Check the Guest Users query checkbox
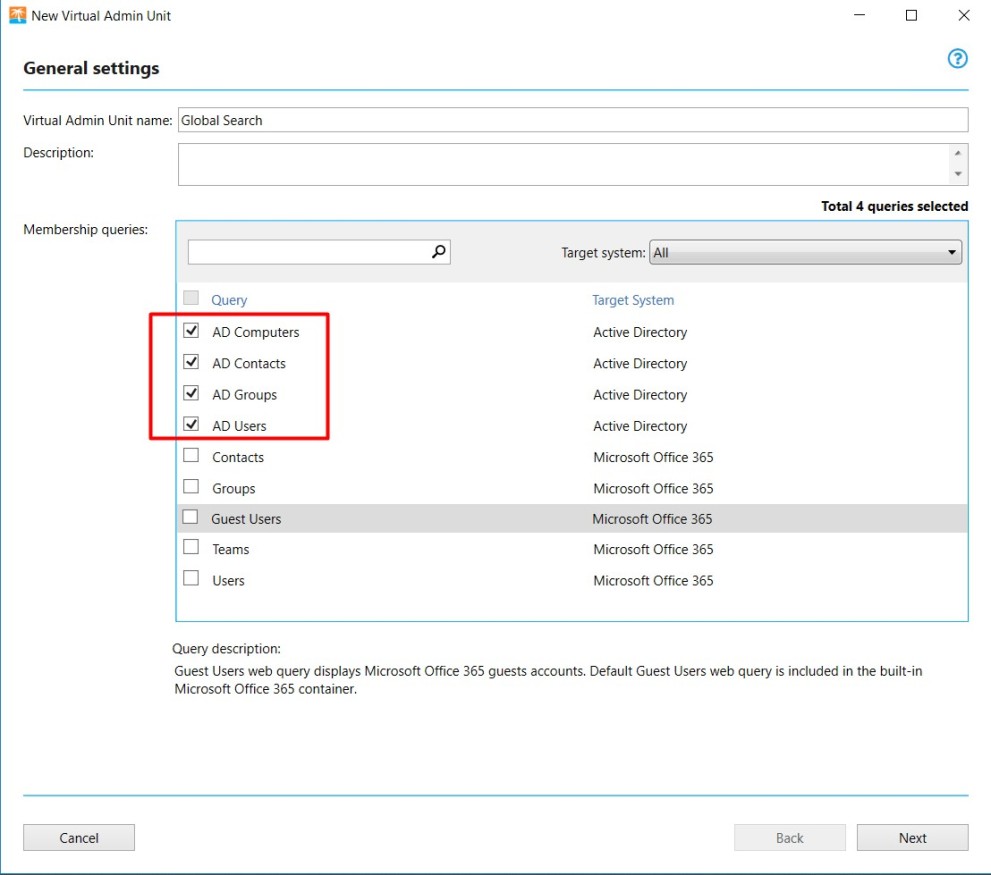The image size is (991, 875). (x=190, y=517)
